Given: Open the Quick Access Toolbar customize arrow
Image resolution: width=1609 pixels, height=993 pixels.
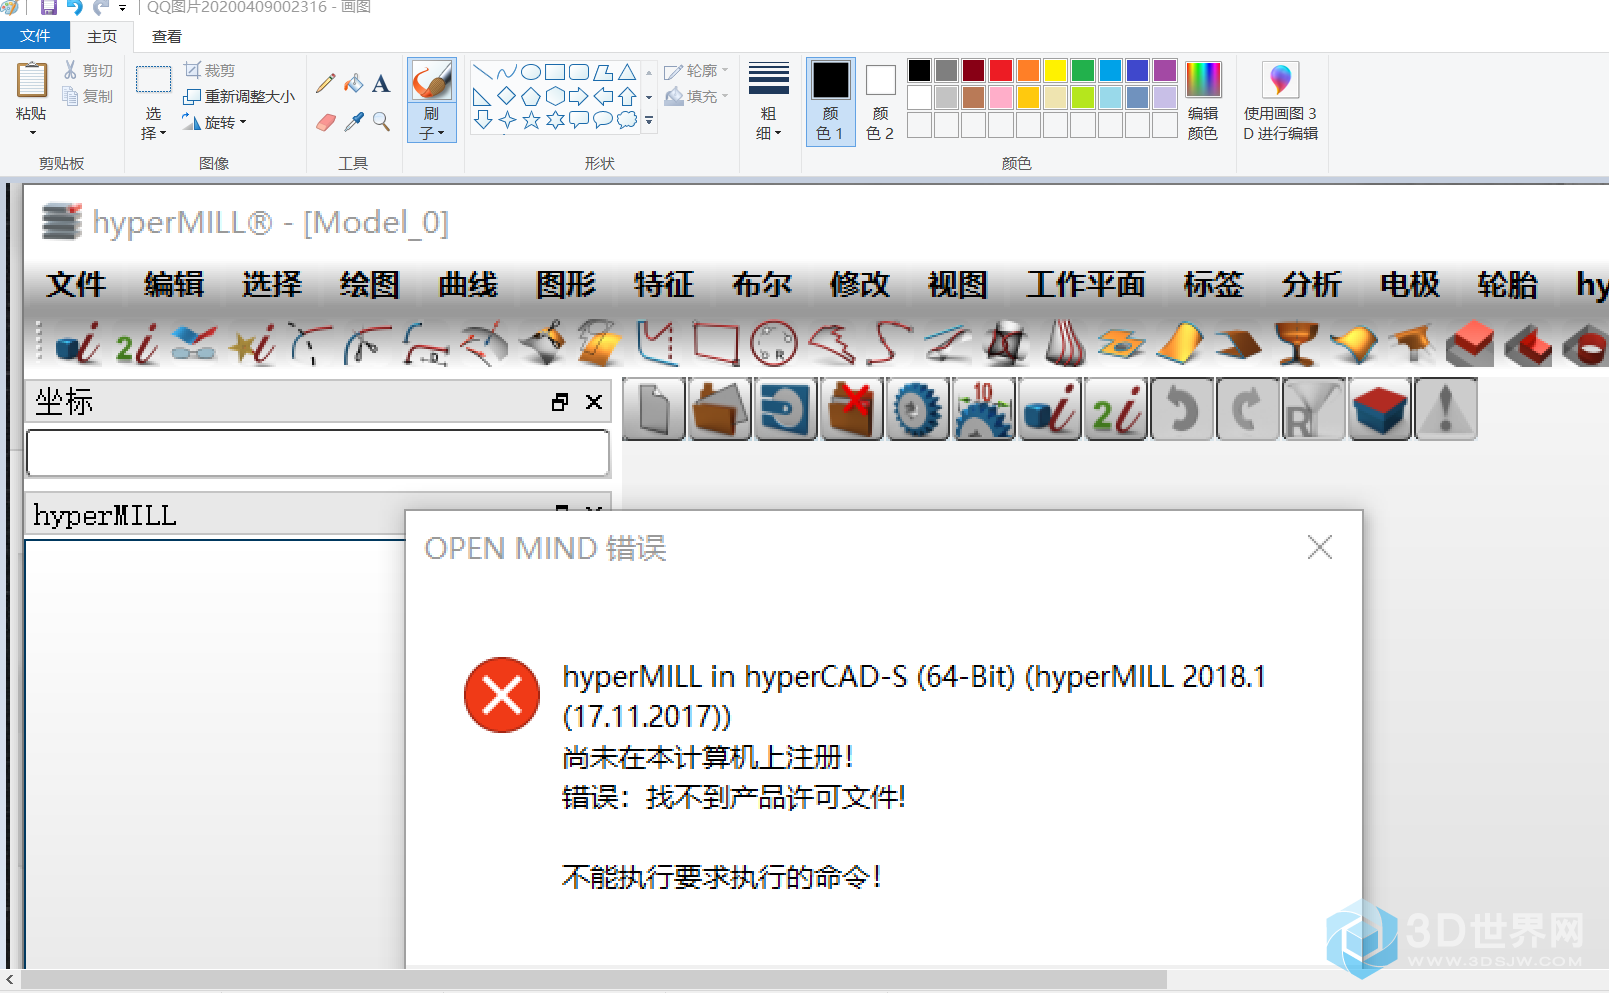Looking at the screenshot, I should tap(122, 8).
